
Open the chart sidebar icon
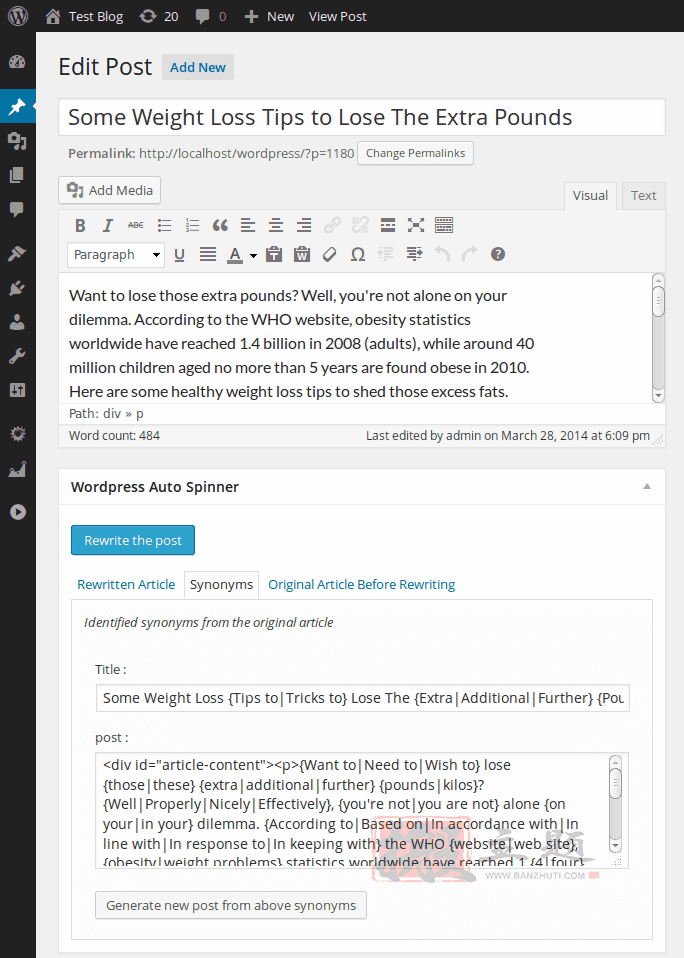[x=17, y=469]
